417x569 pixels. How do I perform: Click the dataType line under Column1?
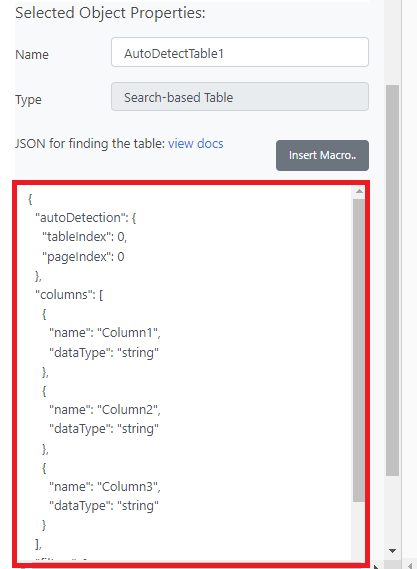104,353
